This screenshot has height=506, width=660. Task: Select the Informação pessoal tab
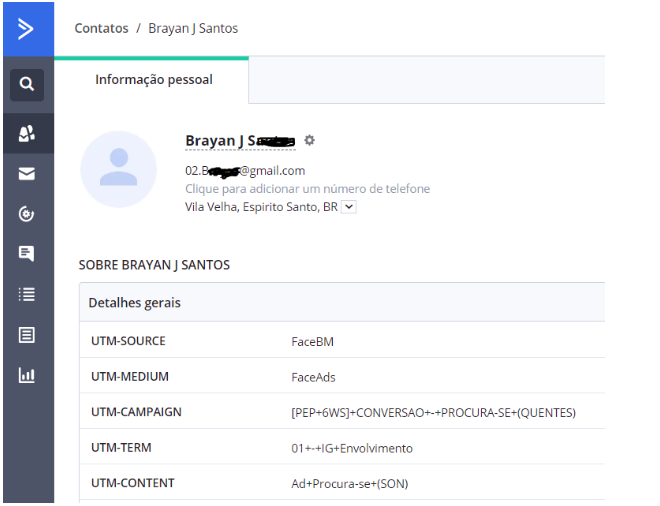coord(153,80)
